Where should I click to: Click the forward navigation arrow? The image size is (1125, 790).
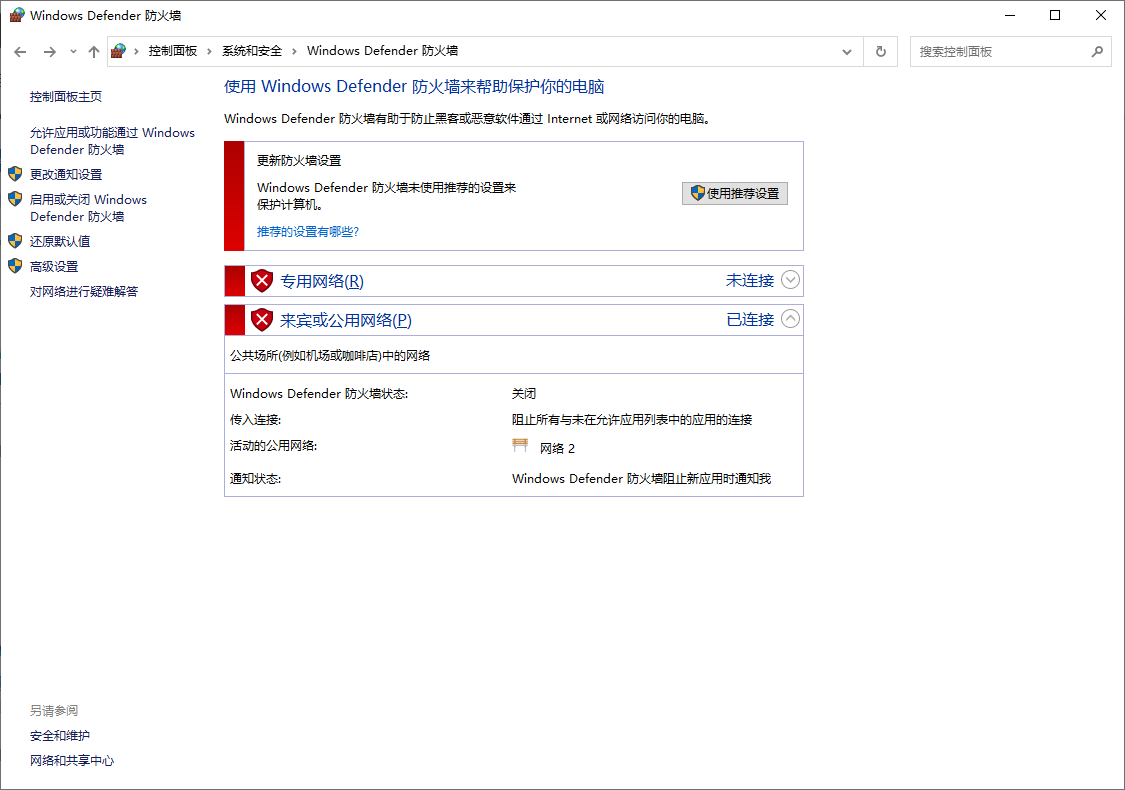[x=50, y=52]
